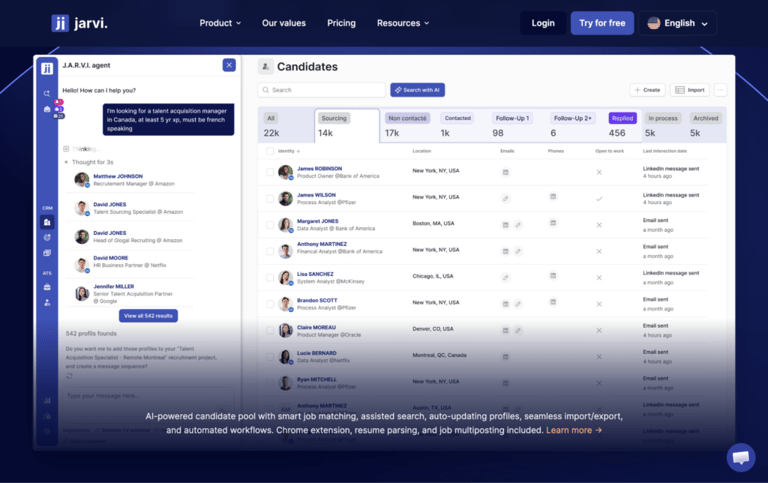Click James WILSON's email edit icon
Screen dimensions: 768x483
pos(505,198)
